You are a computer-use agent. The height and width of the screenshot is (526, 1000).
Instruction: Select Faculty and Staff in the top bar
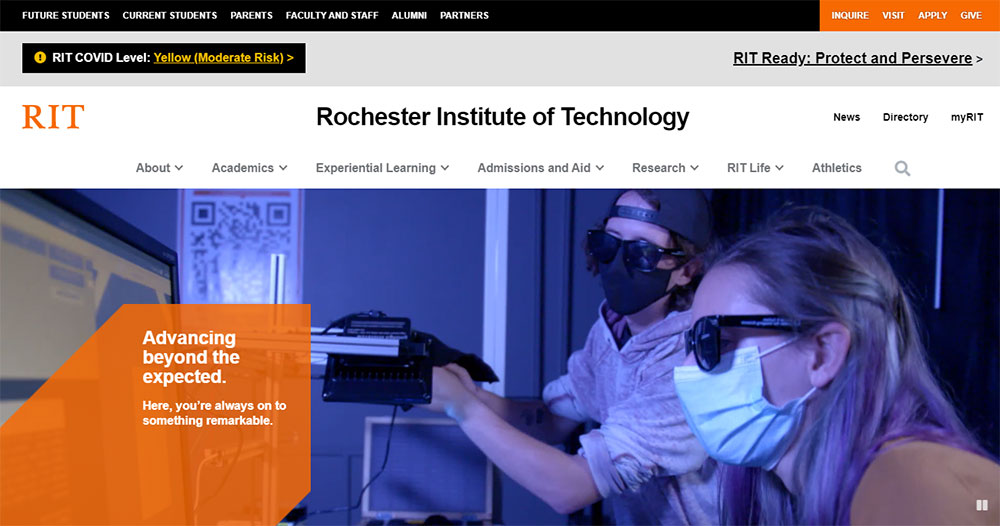(332, 15)
